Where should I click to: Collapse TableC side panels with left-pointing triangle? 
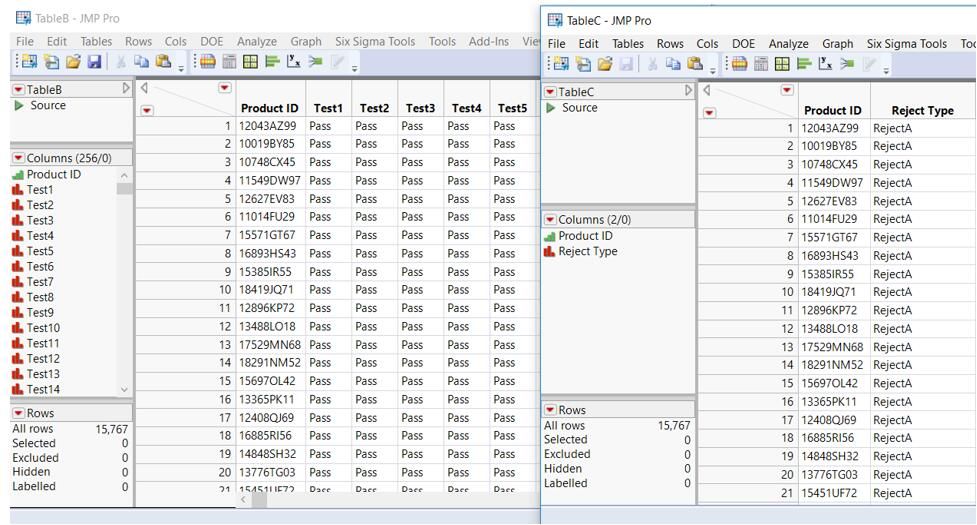tap(707, 90)
